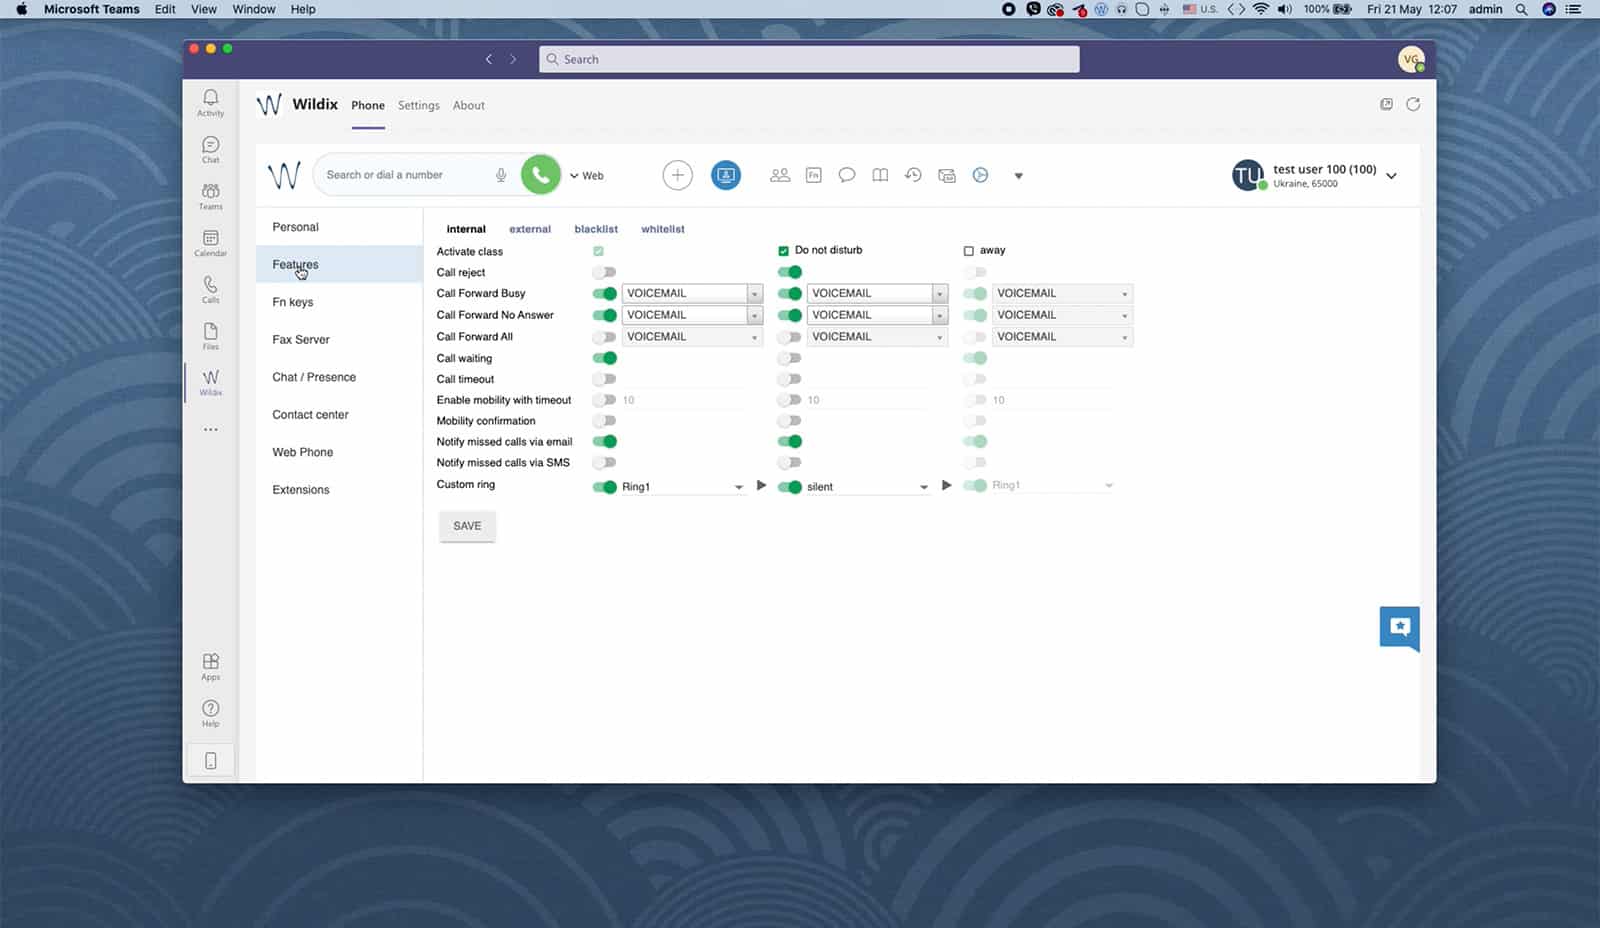Open the colleagues icon in Wildix toolbar
The height and width of the screenshot is (928, 1600).
click(780, 175)
